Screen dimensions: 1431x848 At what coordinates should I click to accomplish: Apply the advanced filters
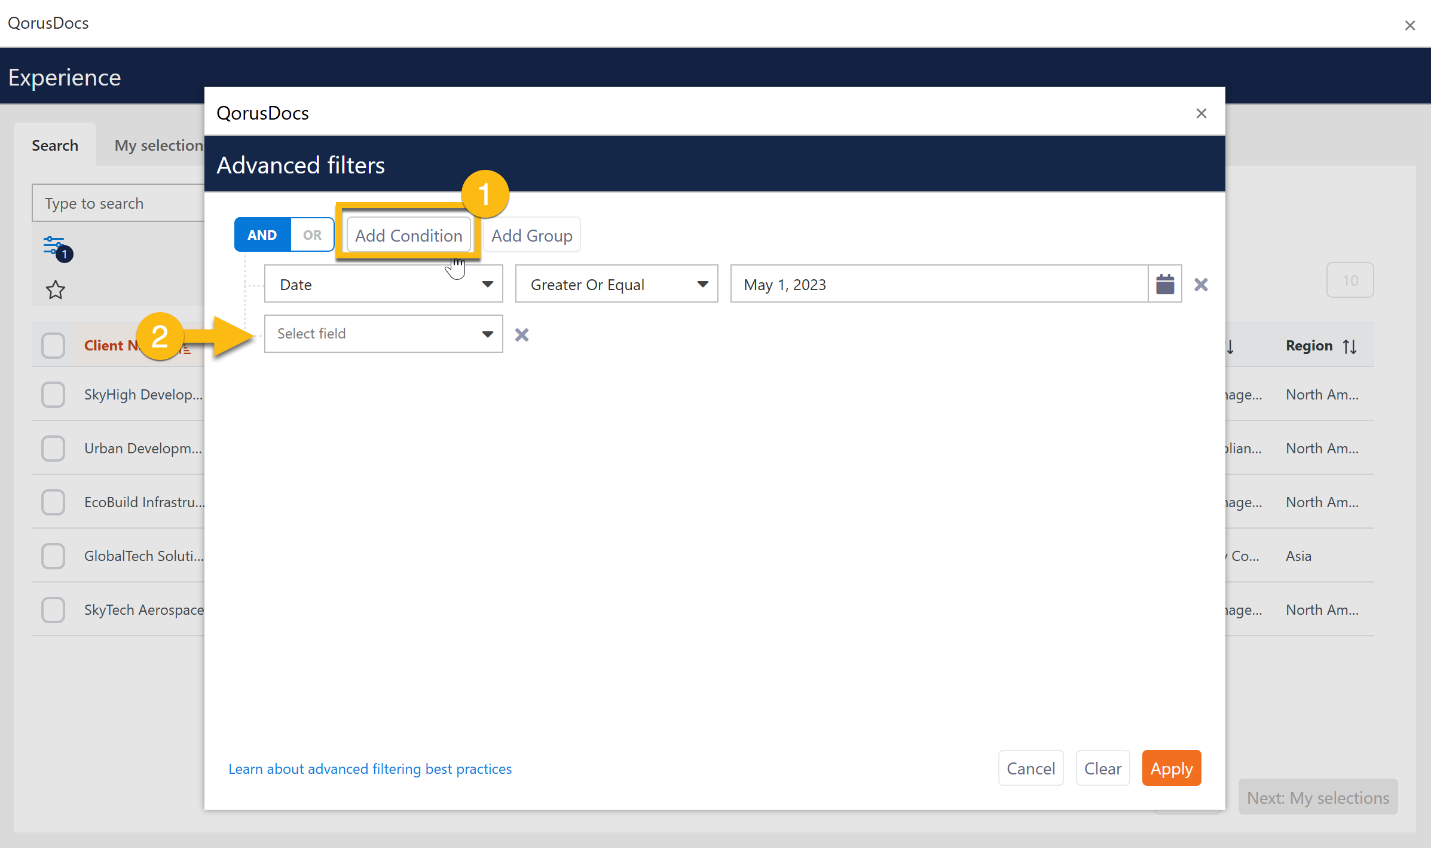pos(1171,768)
